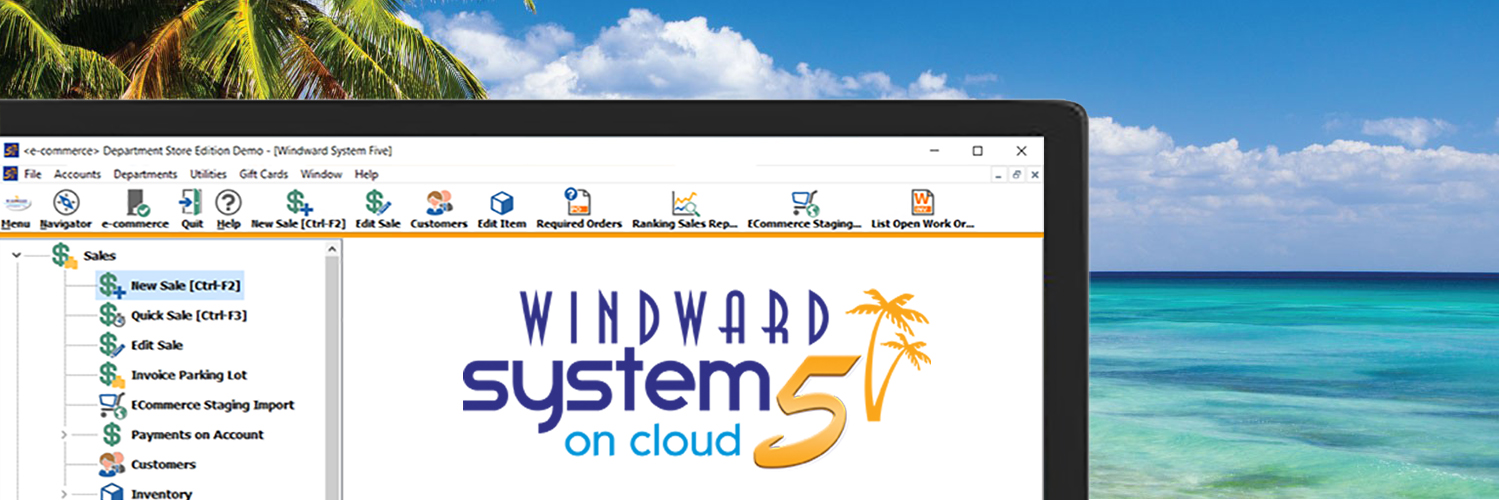Open the Window menu

[x=321, y=174]
